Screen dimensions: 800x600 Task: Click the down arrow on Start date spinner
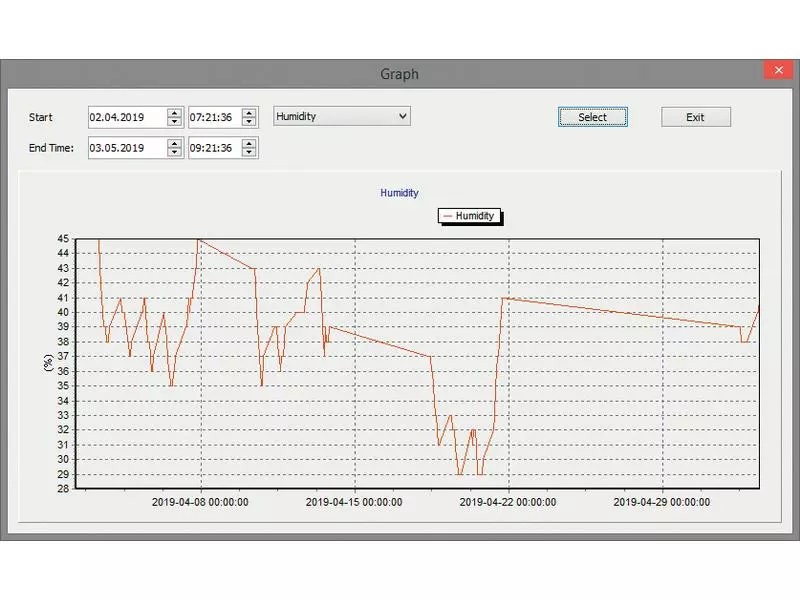point(175,122)
